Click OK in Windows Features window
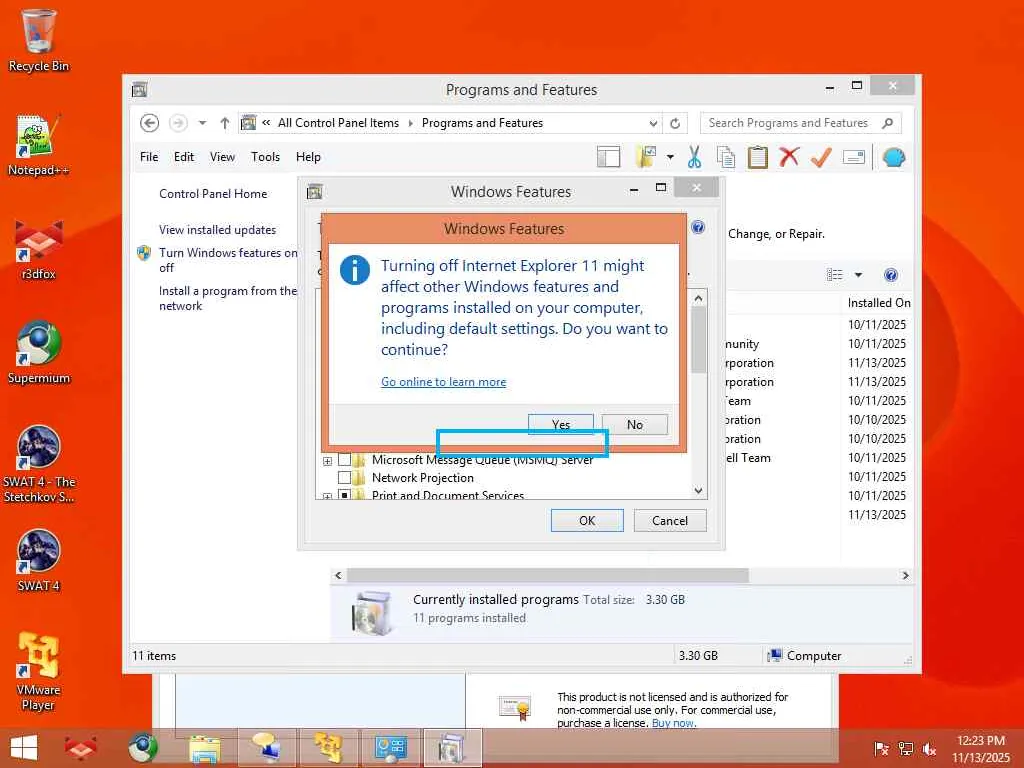The height and width of the screenshot is (768, 1024). [586, 520]
